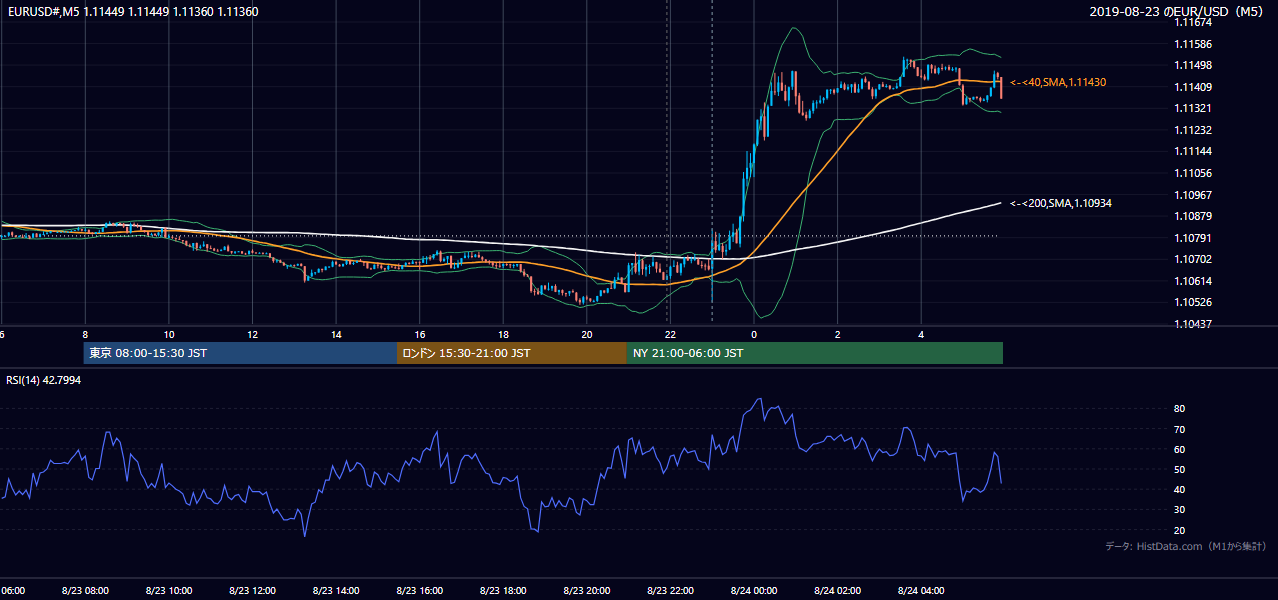
Task: Click hour label 0 on price chart time axis
Action: click(754, 335)
